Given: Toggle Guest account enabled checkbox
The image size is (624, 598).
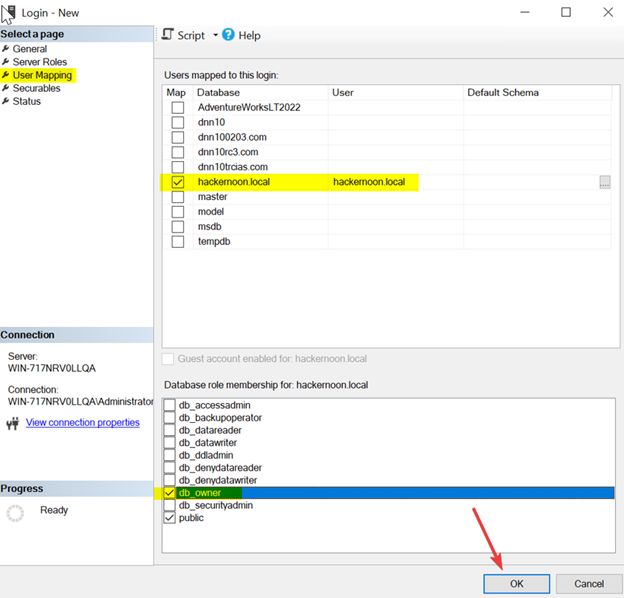Looking at the screenshot, I should click(x=168, y=359).
